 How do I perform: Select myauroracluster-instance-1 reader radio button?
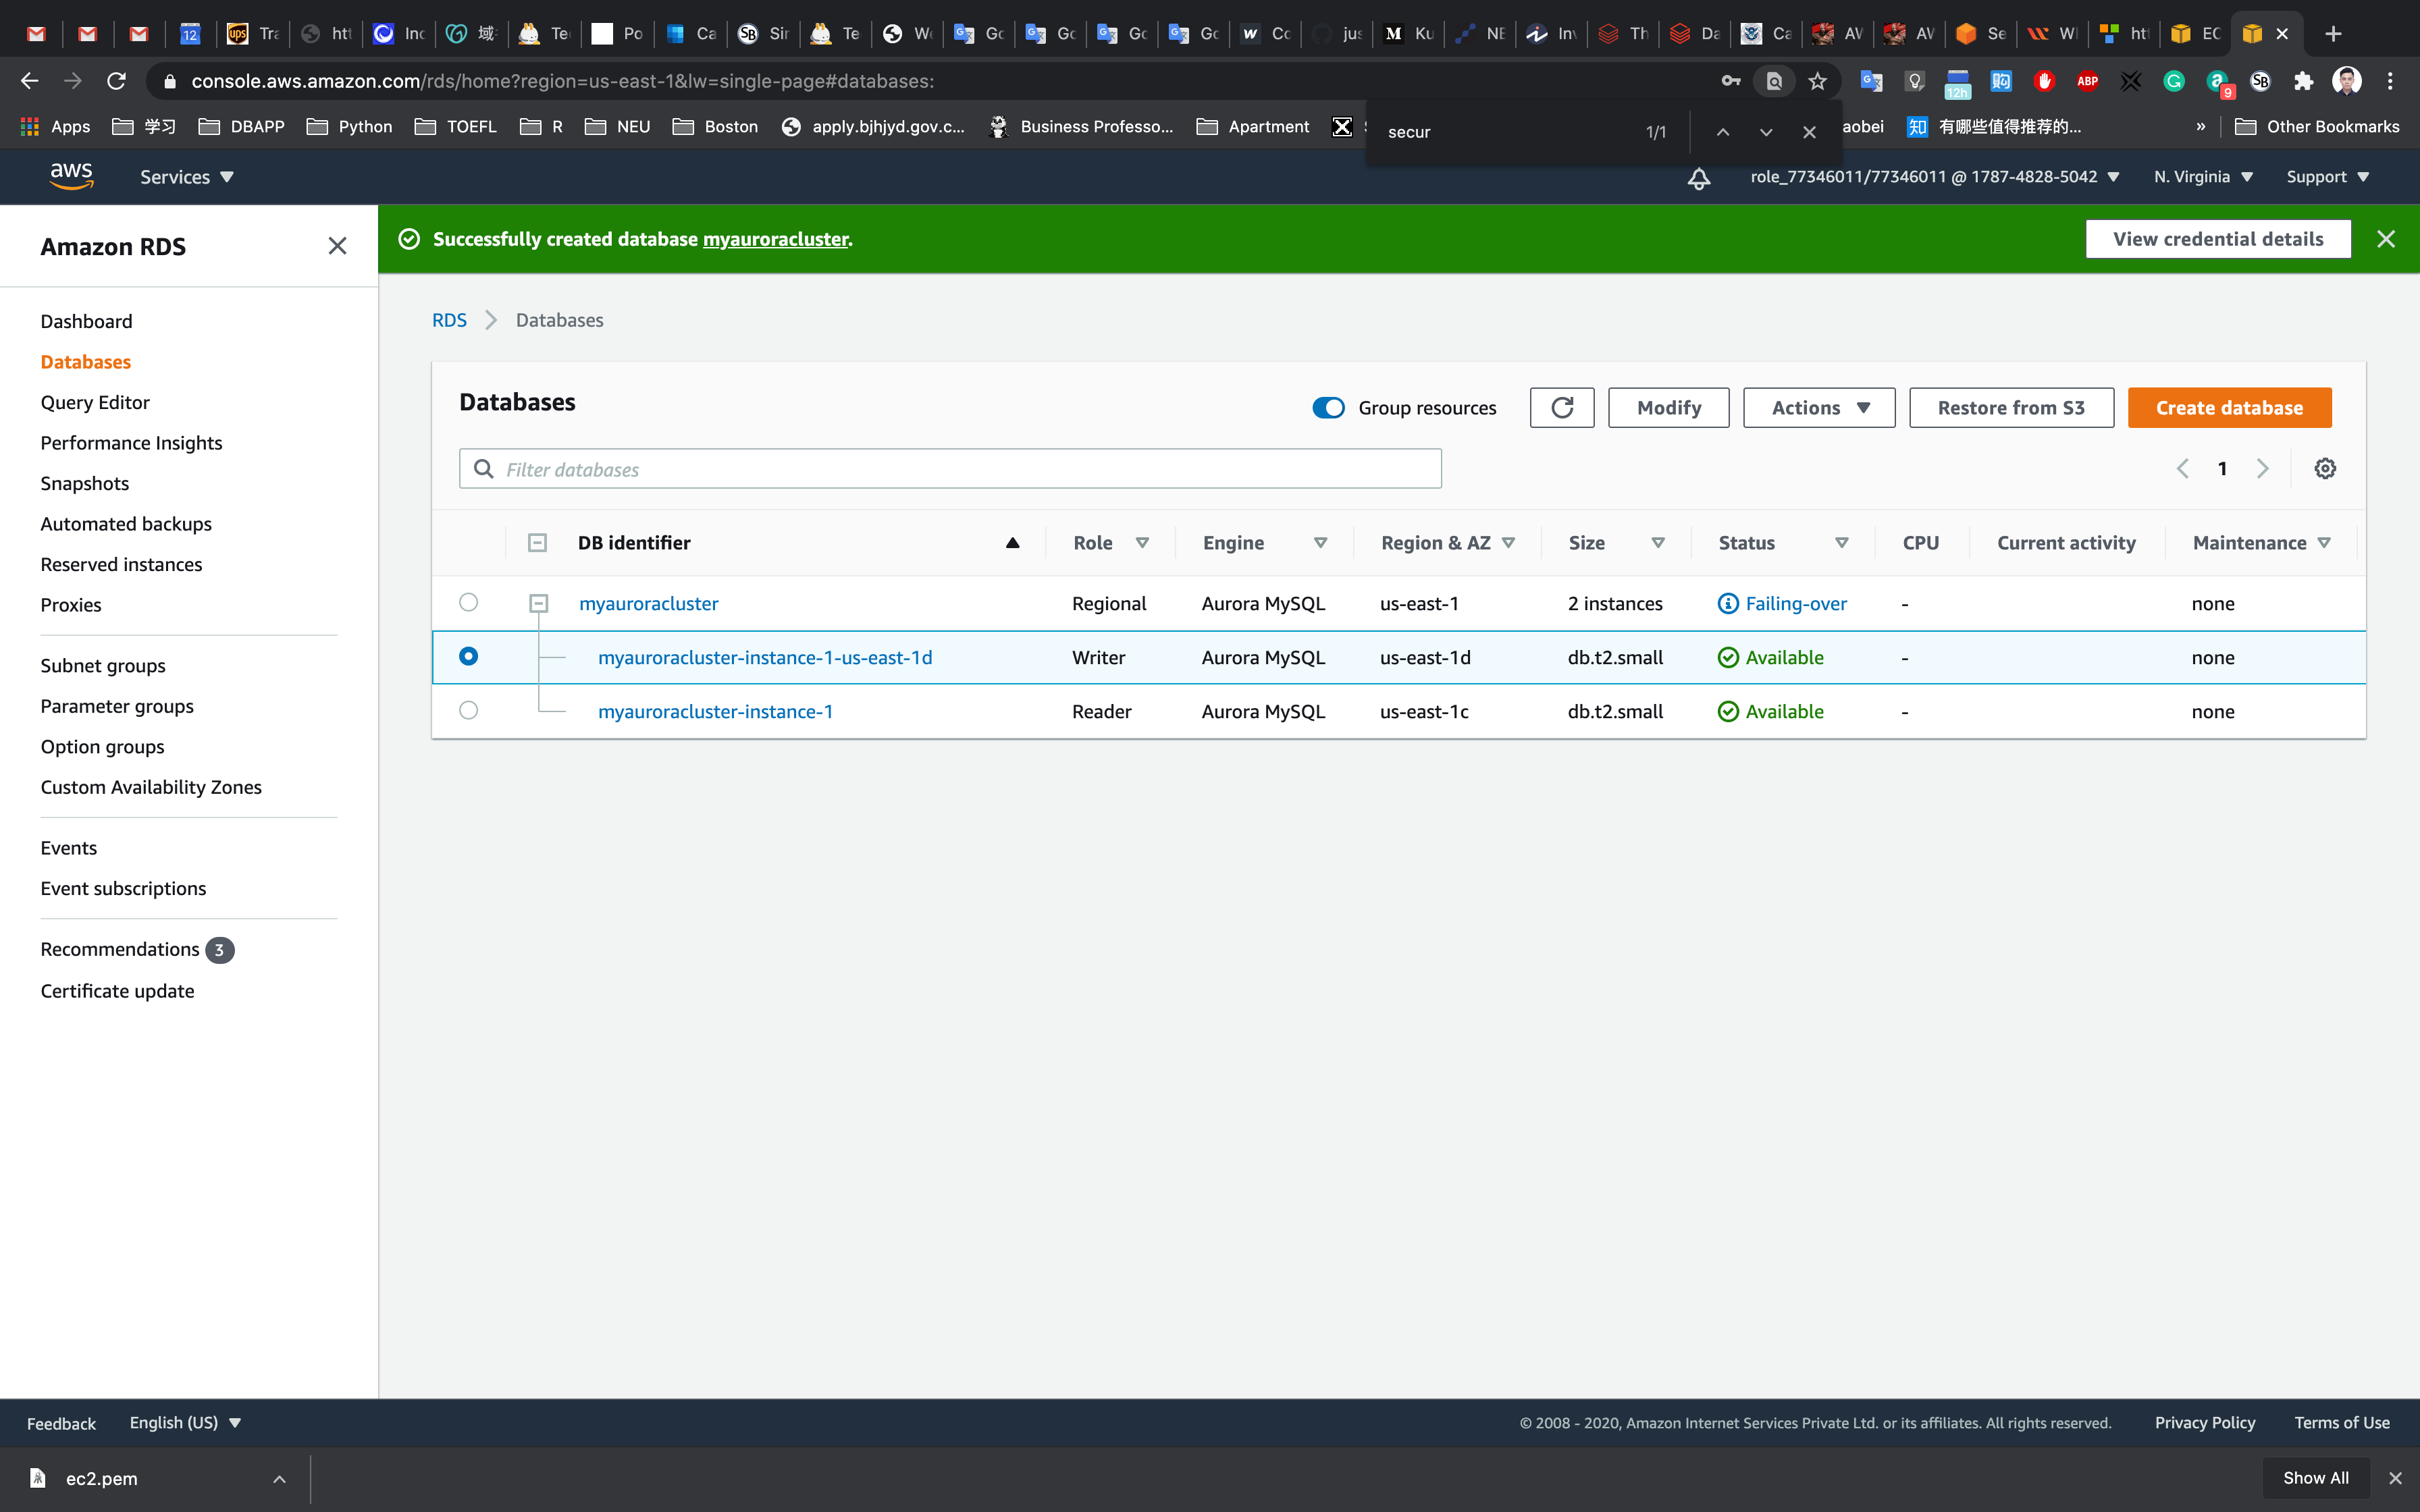click(468, 710)
